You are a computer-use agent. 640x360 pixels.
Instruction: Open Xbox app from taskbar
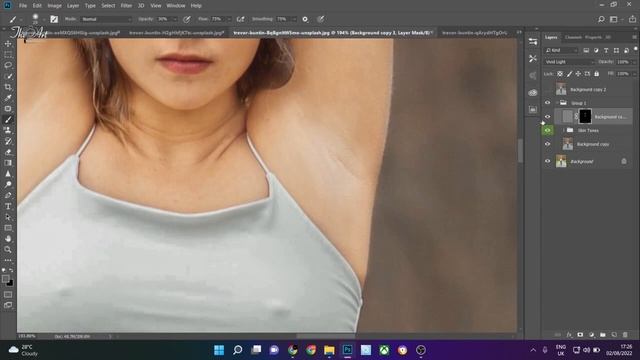384,350
